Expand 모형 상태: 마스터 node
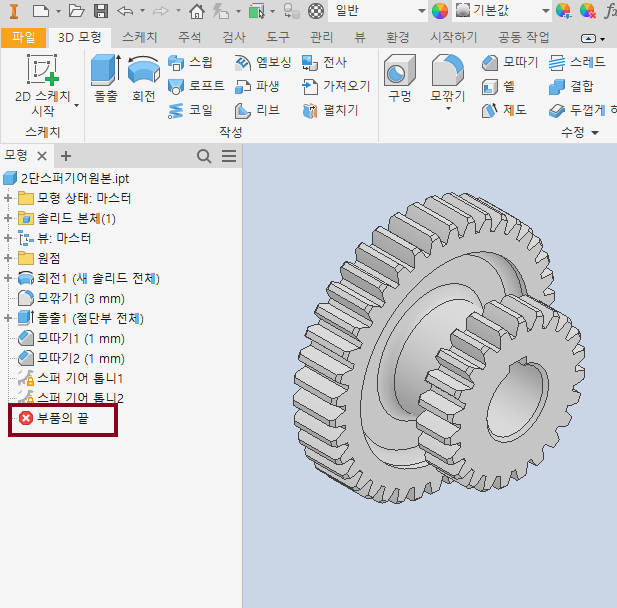Image resolution: width=617 pixels, height=608 pixels. click(x=7, y=198)
